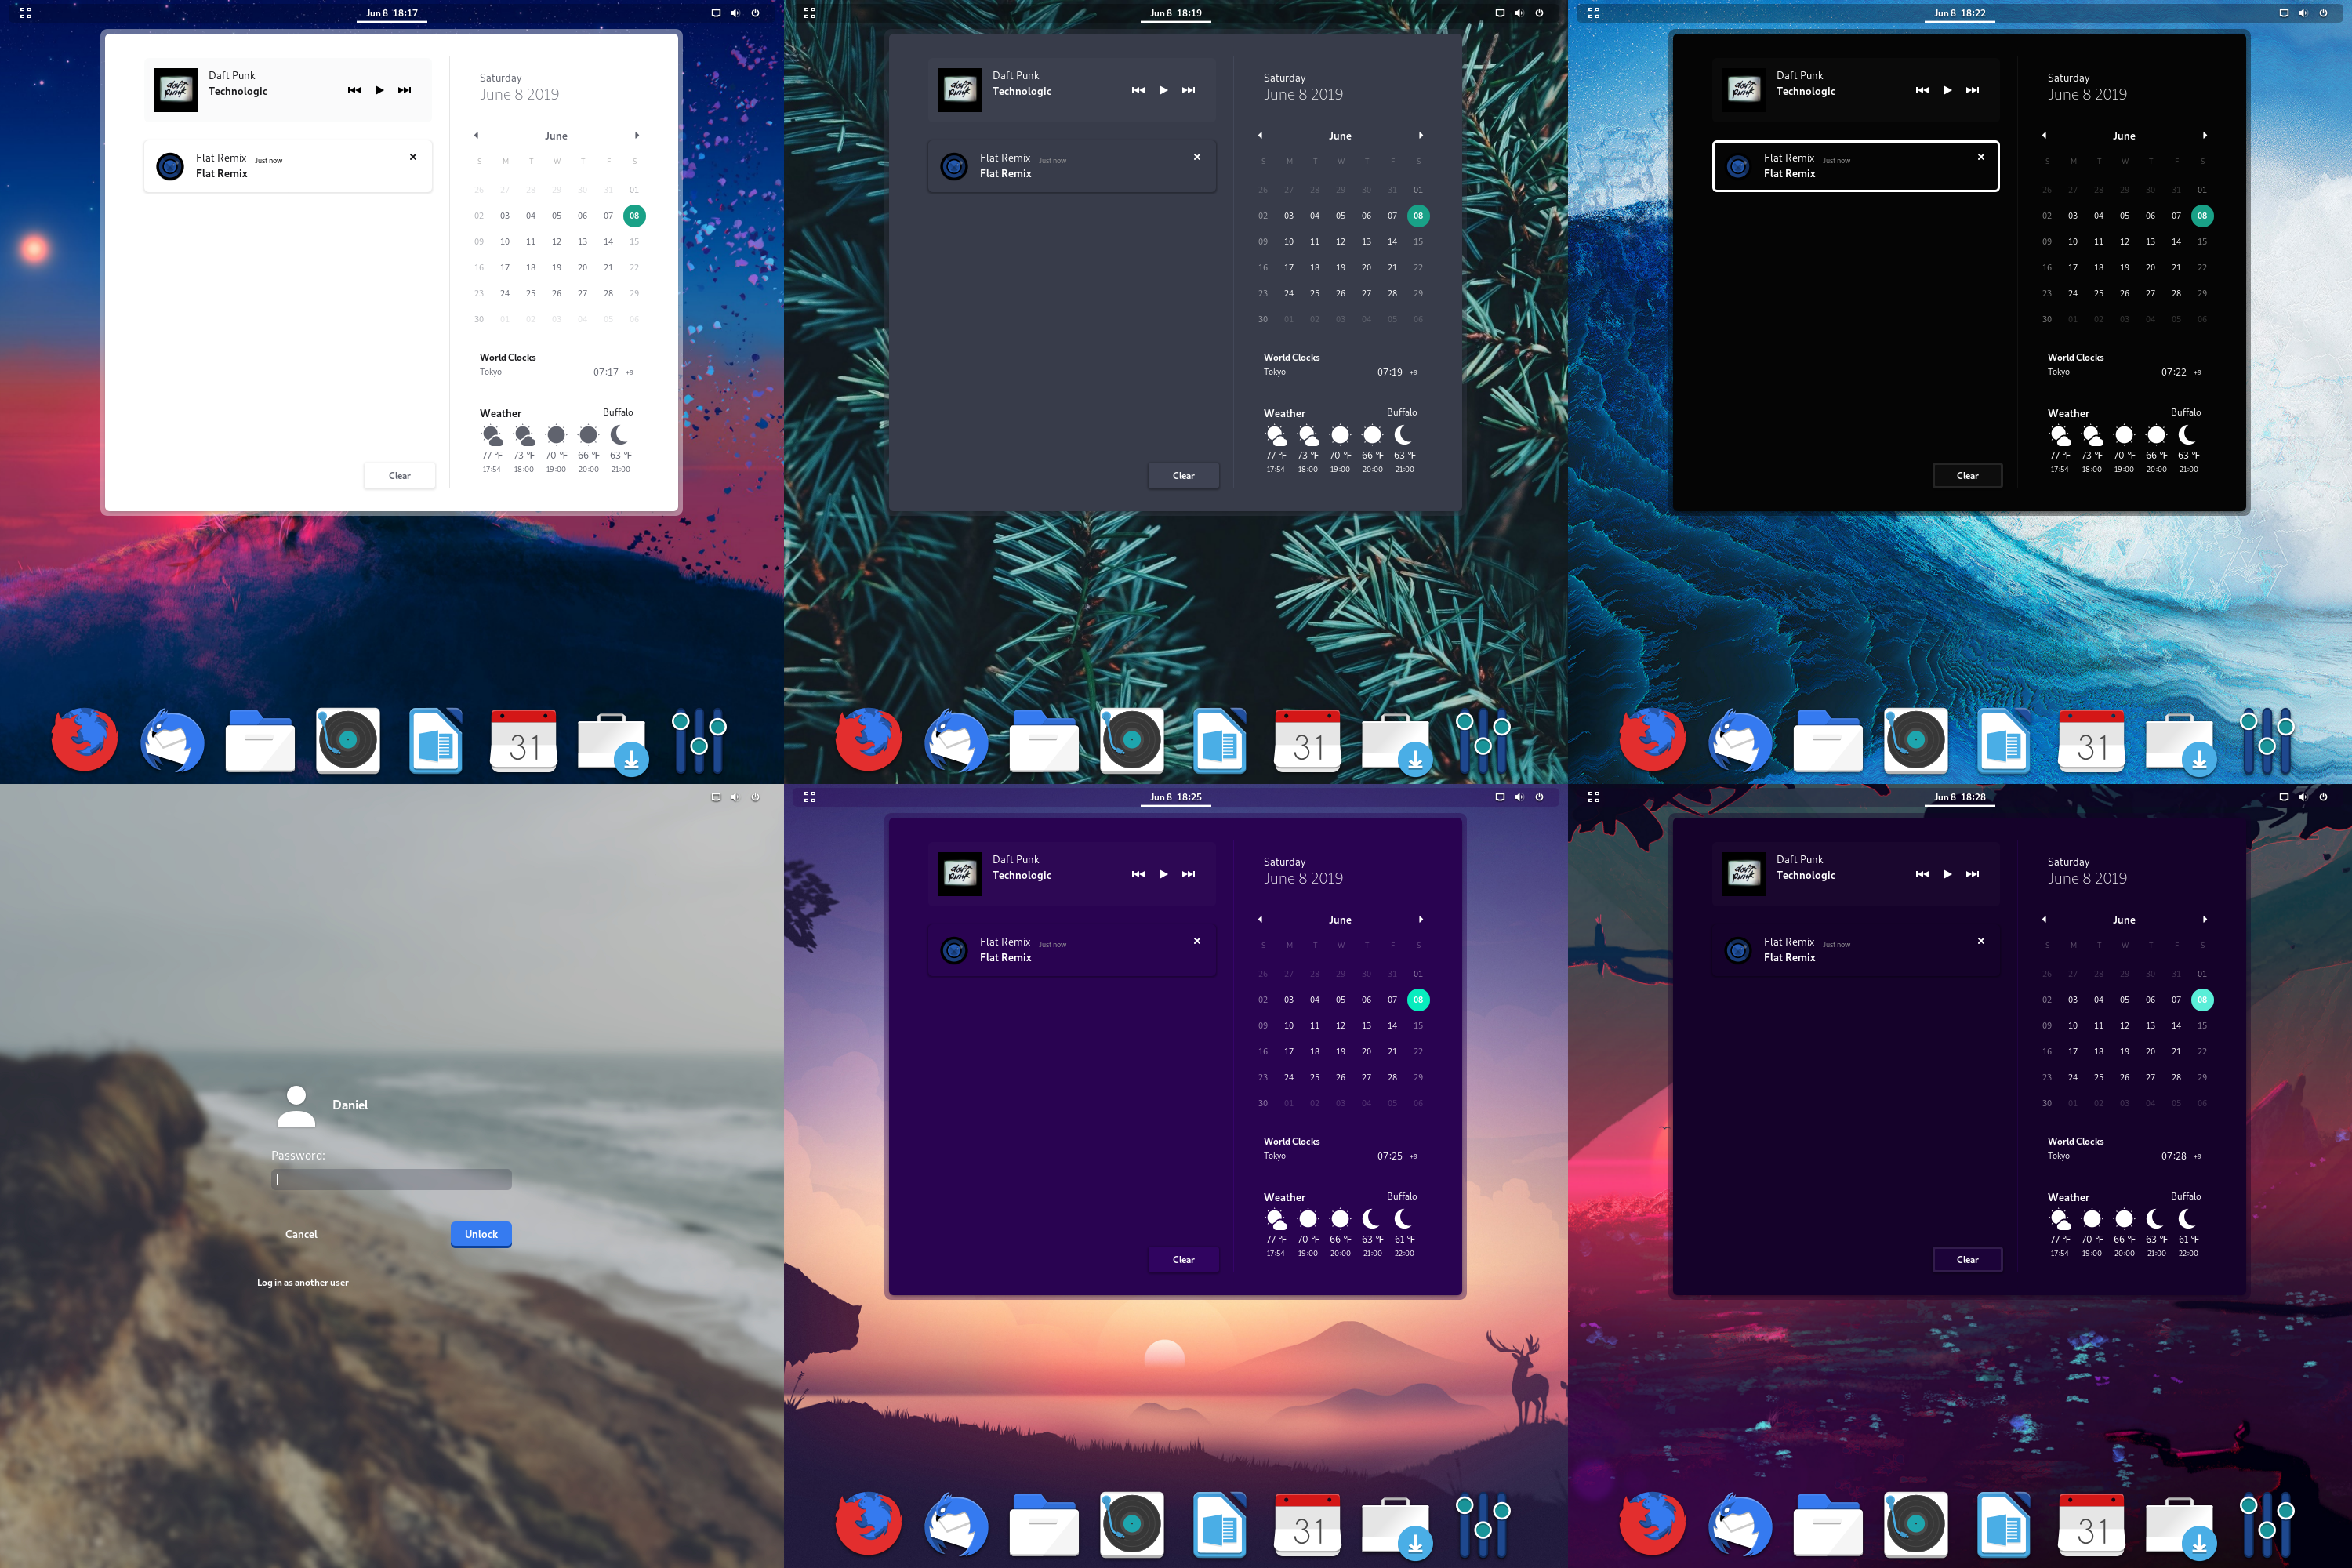Click the Password field on the lock screen
Screen dimensions: 2352x1568
[x=391, y=1180]
